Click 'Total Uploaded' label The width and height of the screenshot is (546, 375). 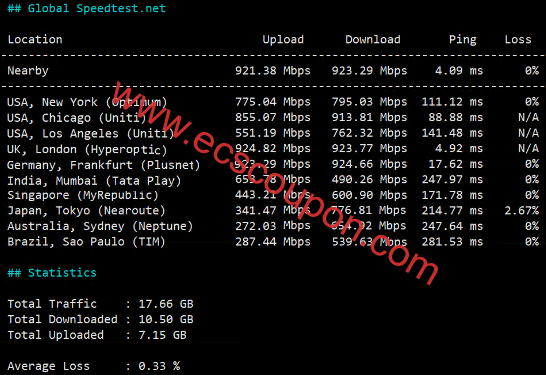[55, 335]
